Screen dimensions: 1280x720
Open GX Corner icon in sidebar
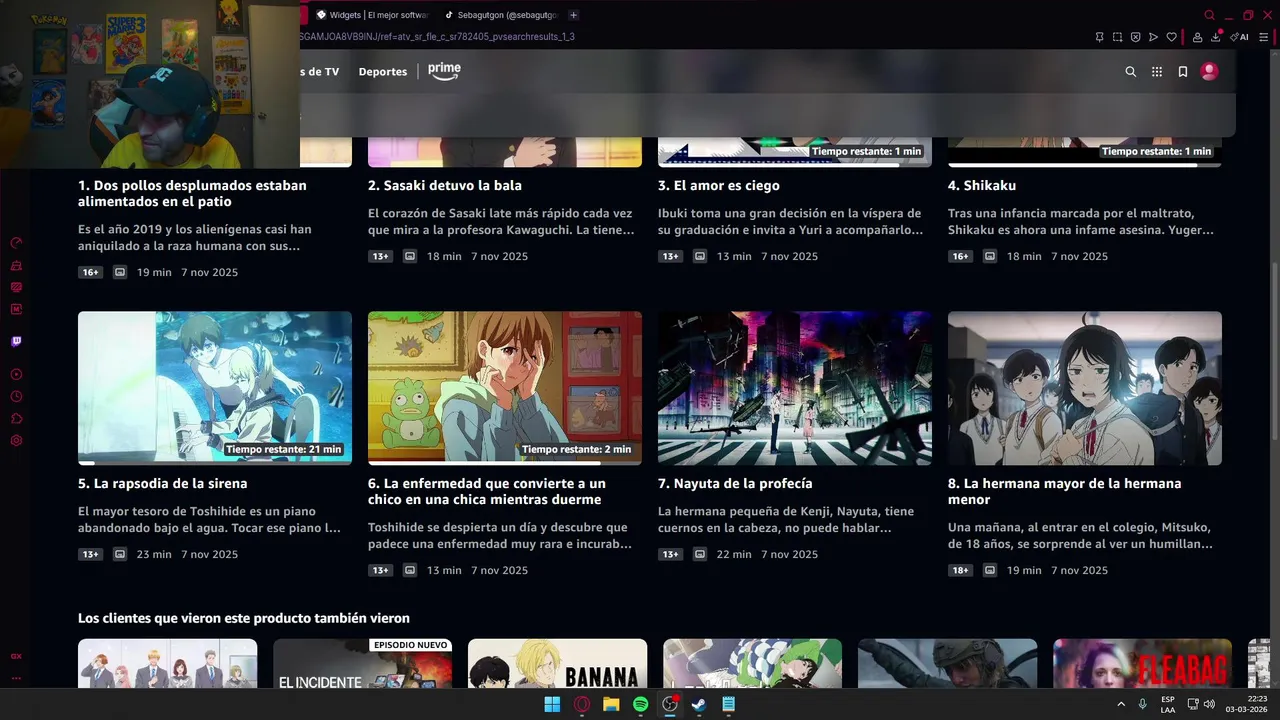pyautogui.click(x=16, y=657)
